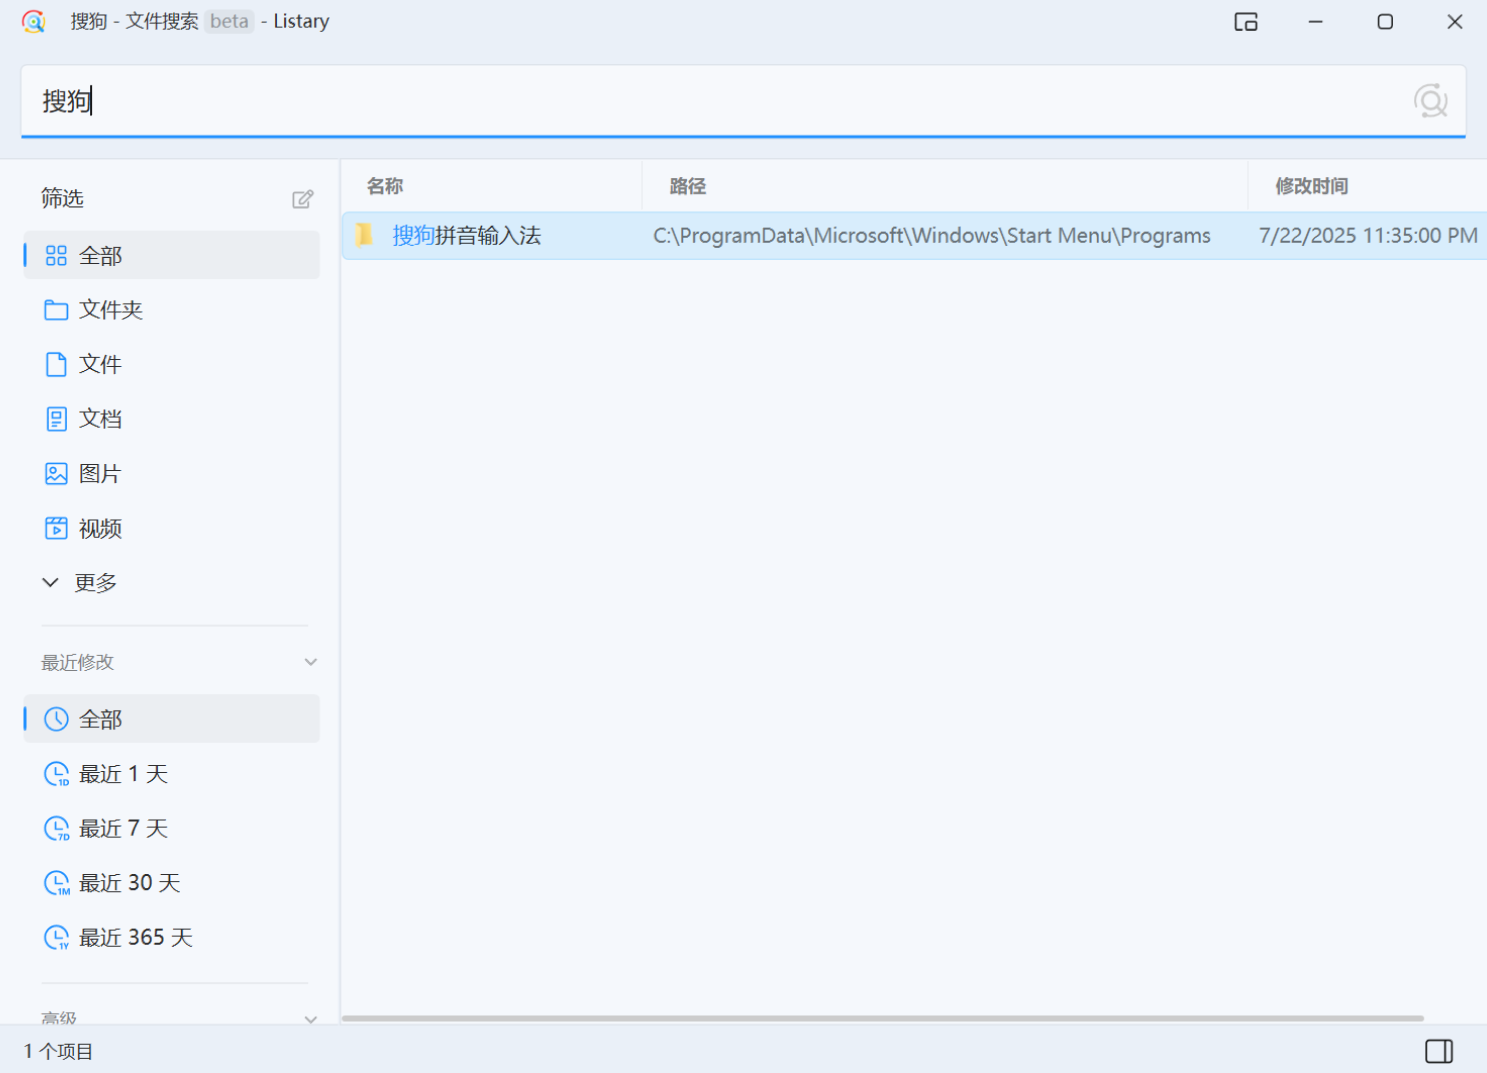
Task: Minimize the Listary window
Action: [x=1316, y=22]
